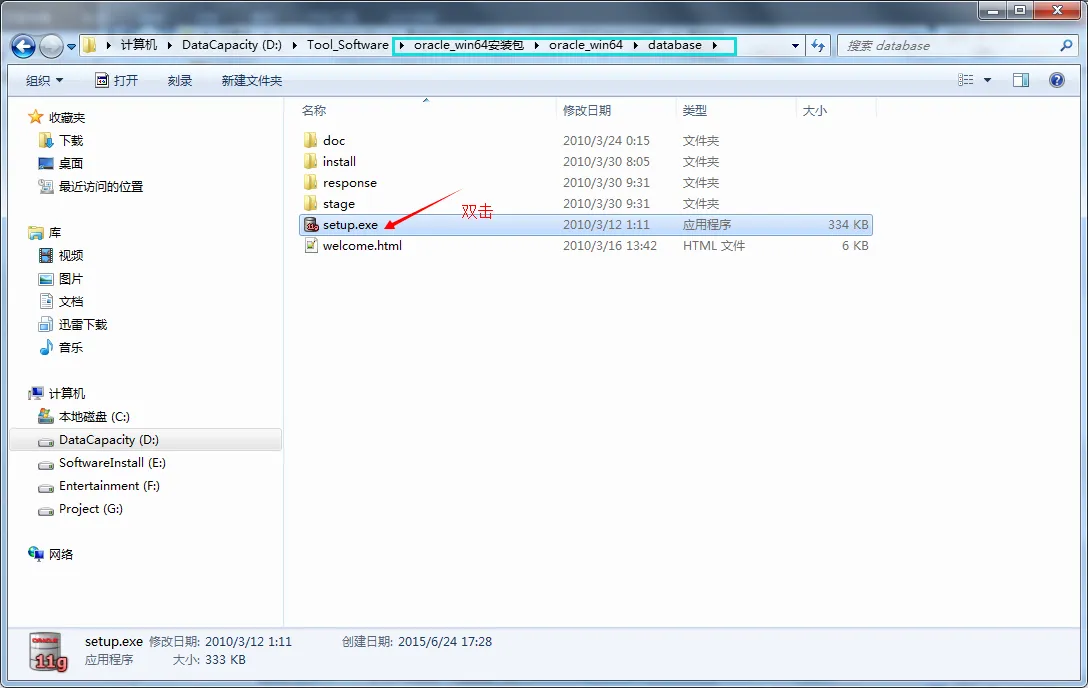Viewport: 1088px width, 688px height.
Task: Click the setup.exe file name
Action: [x=350, y=225]
